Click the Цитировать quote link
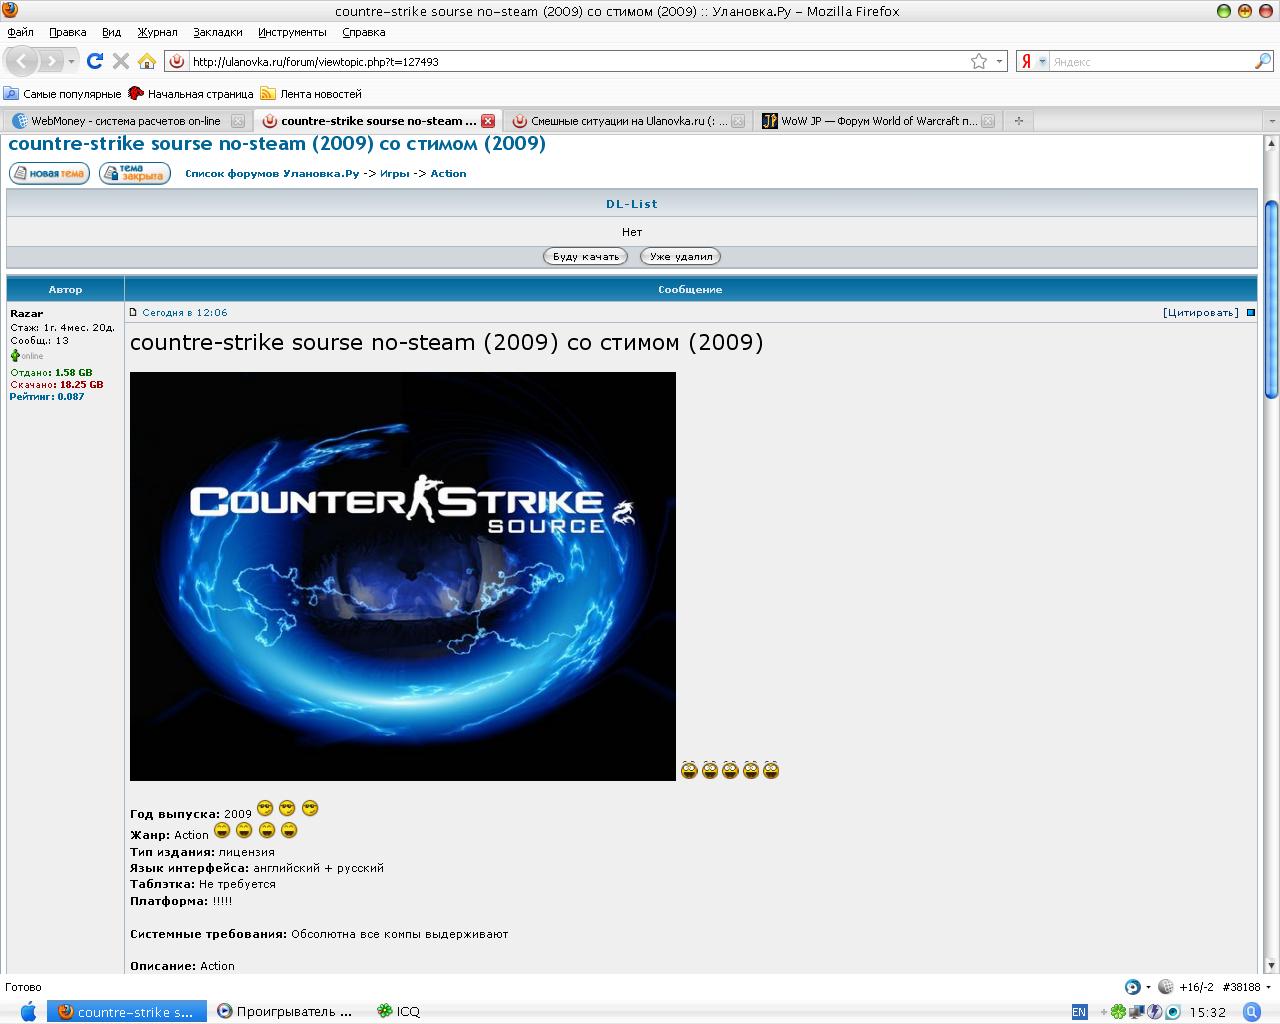The width and height of the screenshot is (1280, 1024). pos(1200,313)
